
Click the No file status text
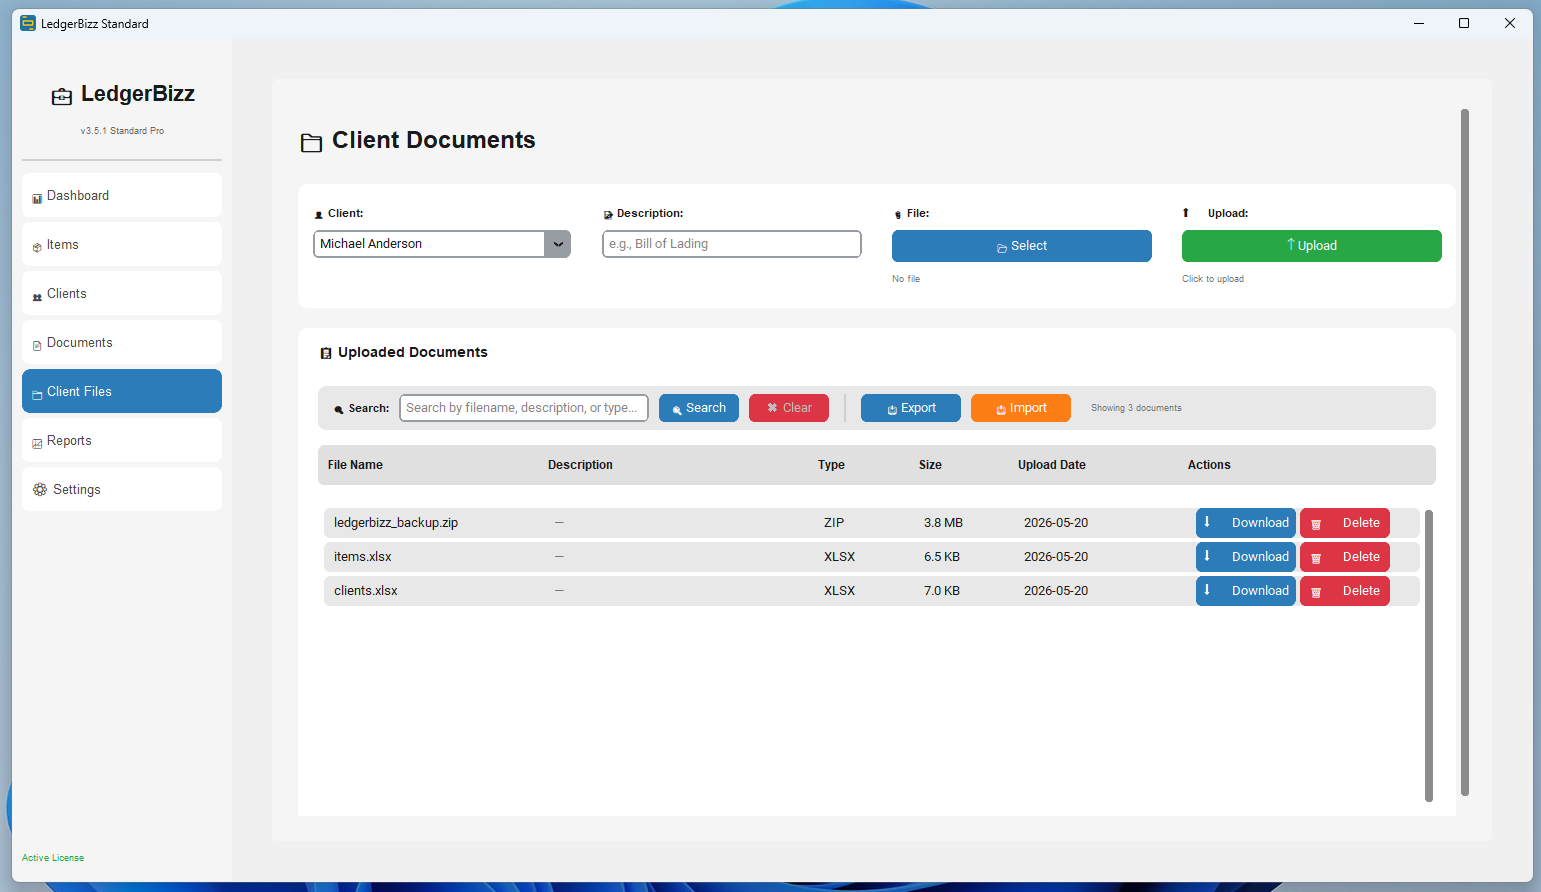pos(906,279)
